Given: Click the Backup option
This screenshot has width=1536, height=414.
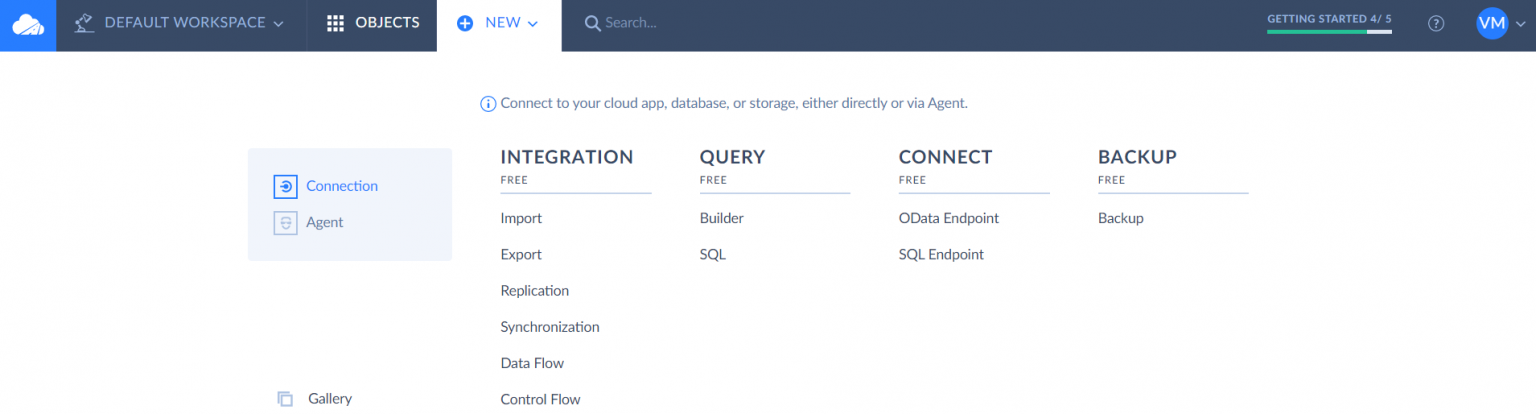Looking at the screenshot, I should pyautogui.click(x=1120, y=218).
